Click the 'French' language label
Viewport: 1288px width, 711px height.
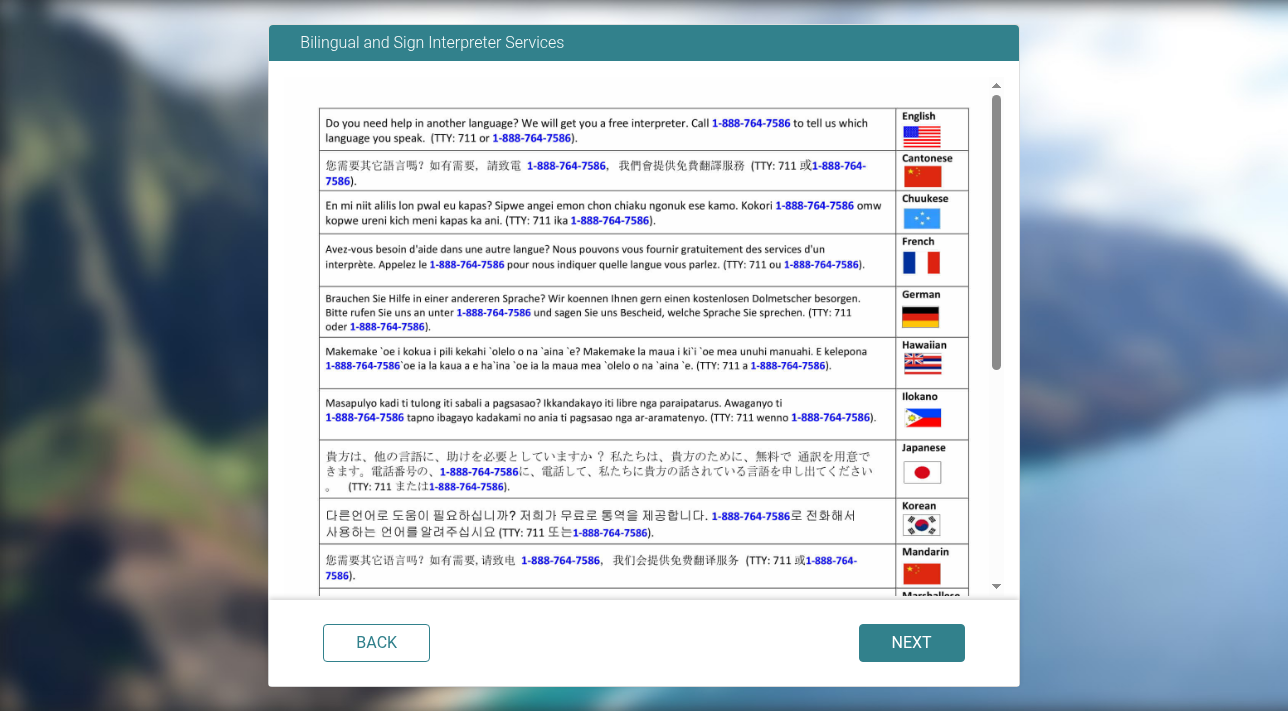918,242
